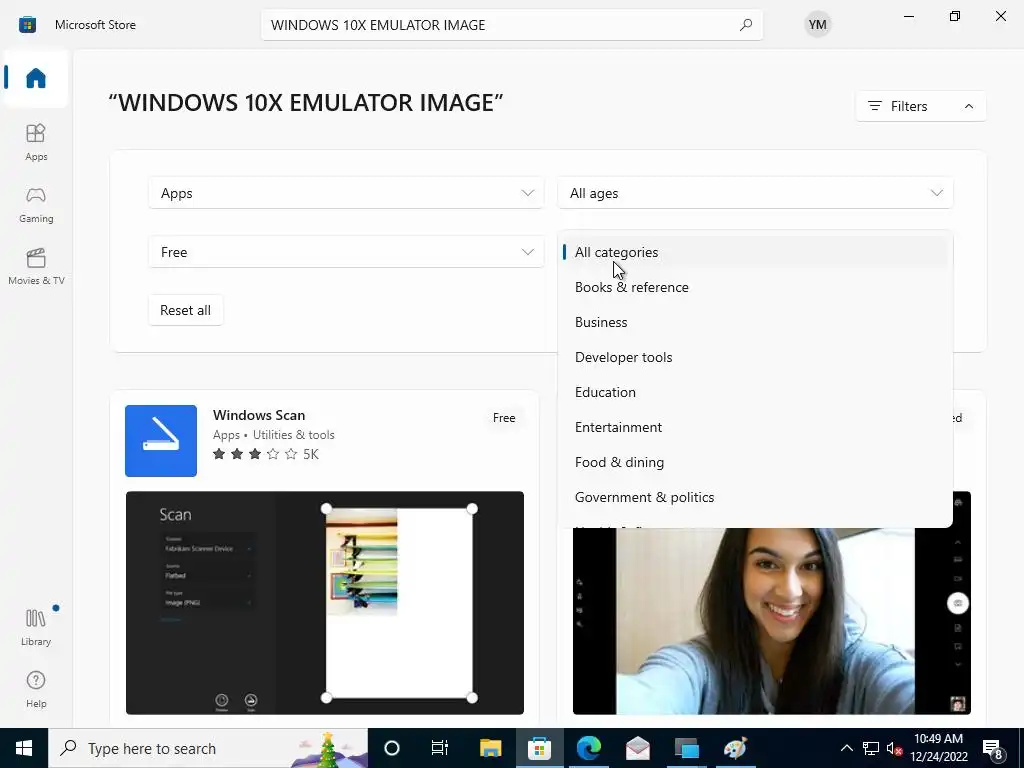Click the network status tray icon

(871, 748)
